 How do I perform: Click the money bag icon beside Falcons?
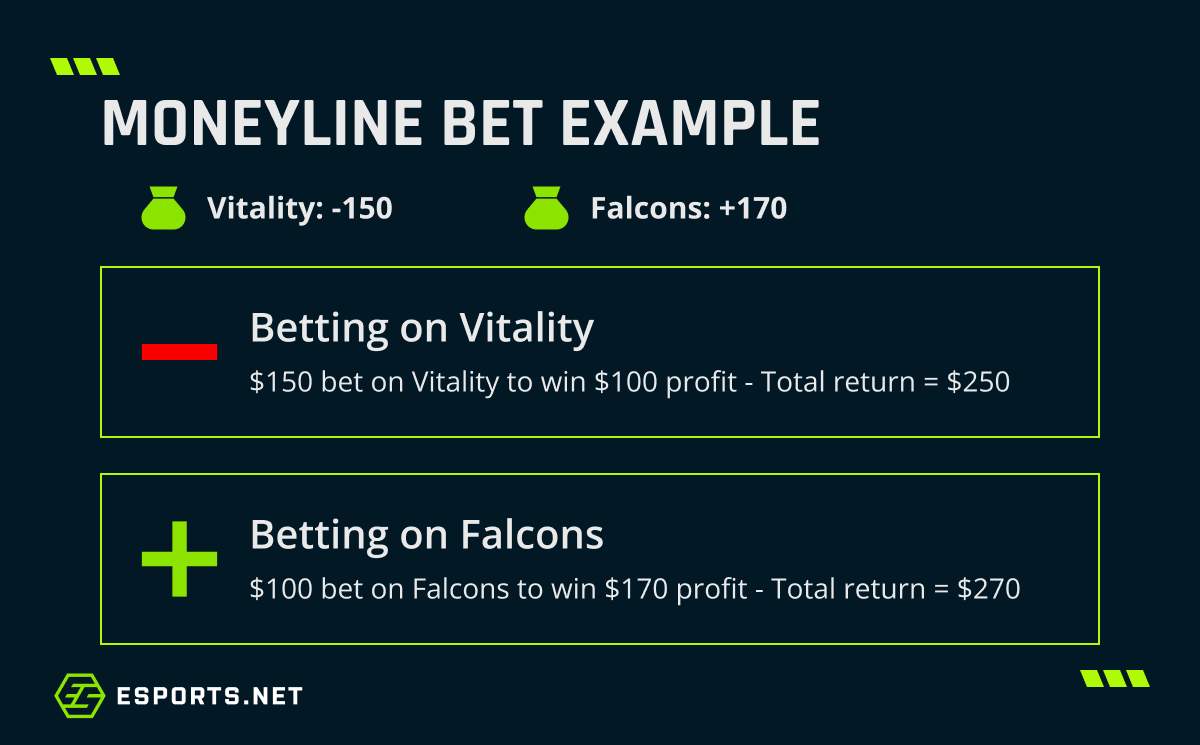point(546,209)
